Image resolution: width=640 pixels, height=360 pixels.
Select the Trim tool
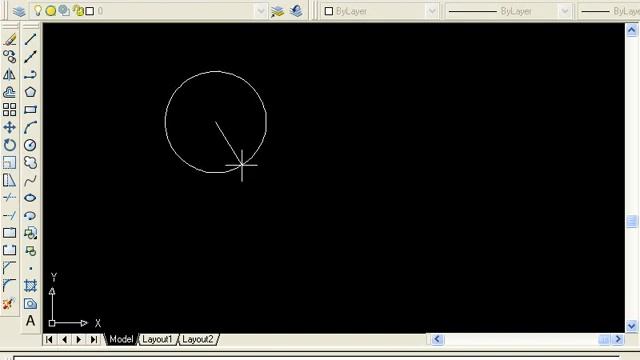9,198
